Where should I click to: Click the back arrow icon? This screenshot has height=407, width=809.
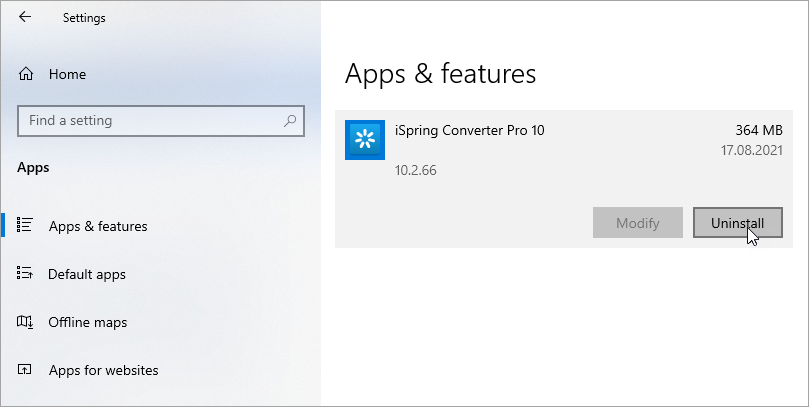tap(25, 17)
